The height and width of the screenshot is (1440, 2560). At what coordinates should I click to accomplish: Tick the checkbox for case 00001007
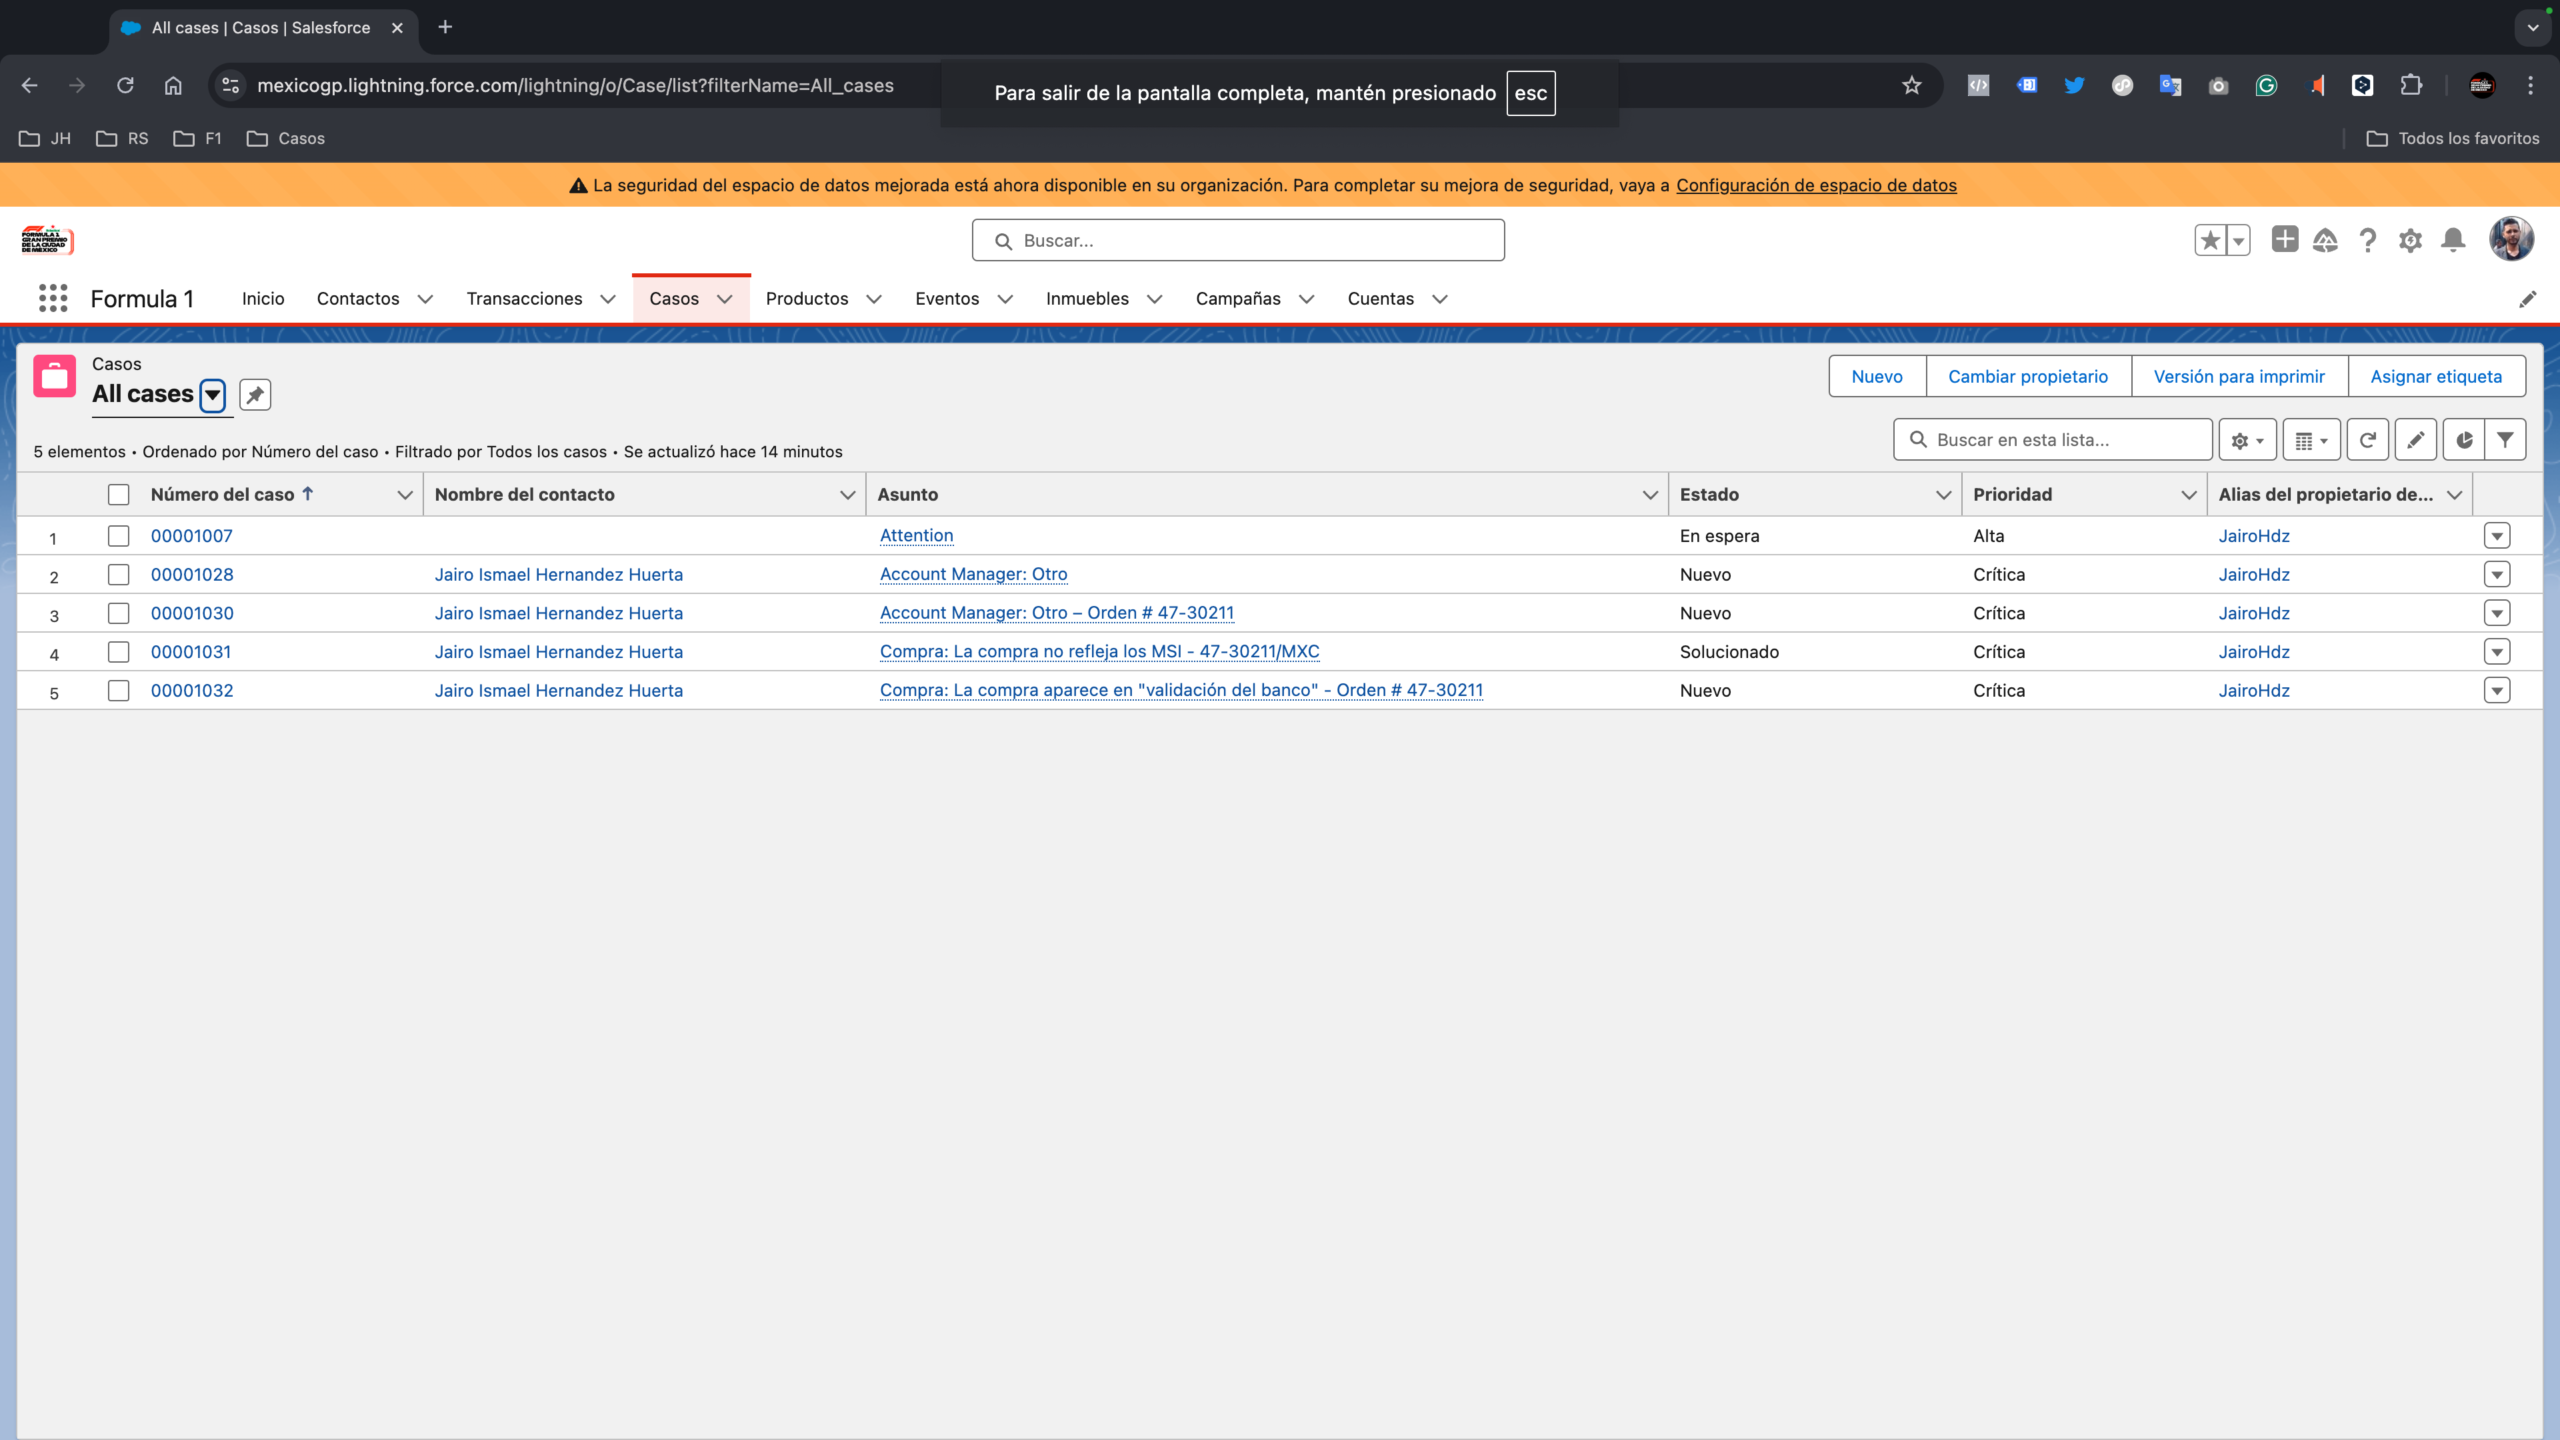pyautogui.click(x=119, y=536)
